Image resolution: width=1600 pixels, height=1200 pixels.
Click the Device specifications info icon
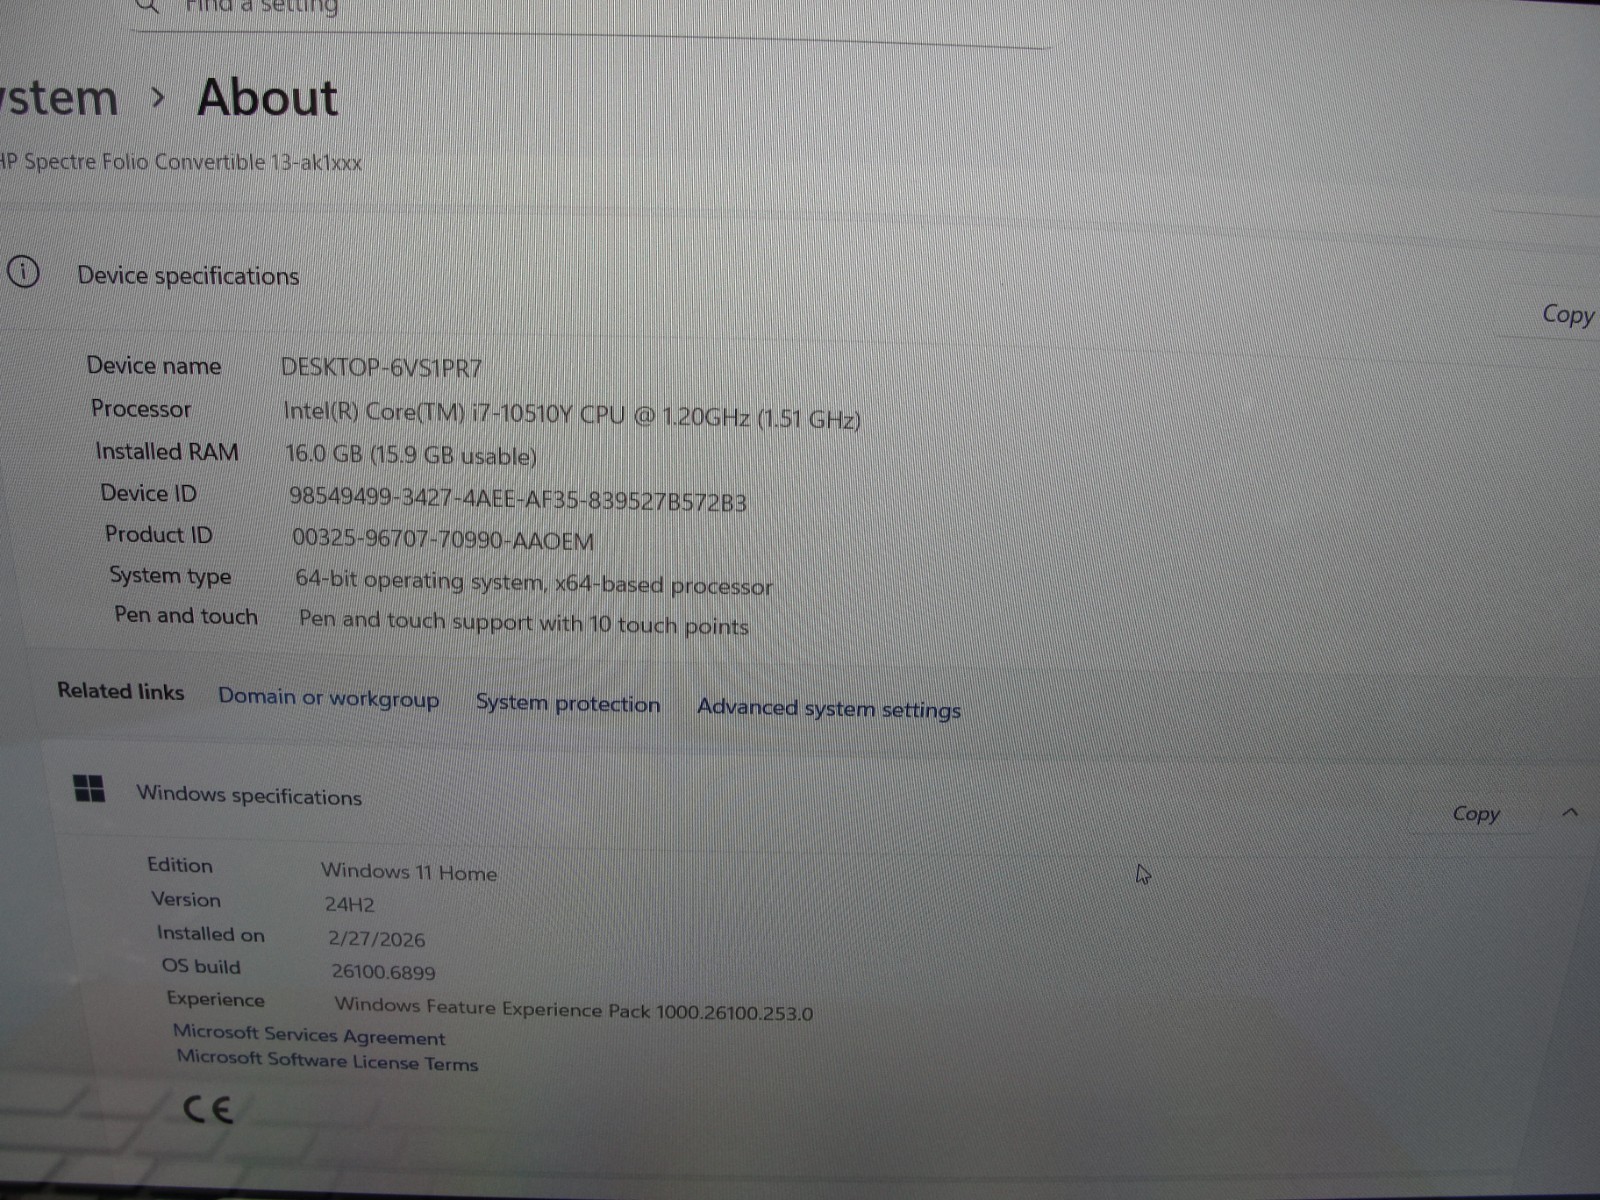(23, 272)
